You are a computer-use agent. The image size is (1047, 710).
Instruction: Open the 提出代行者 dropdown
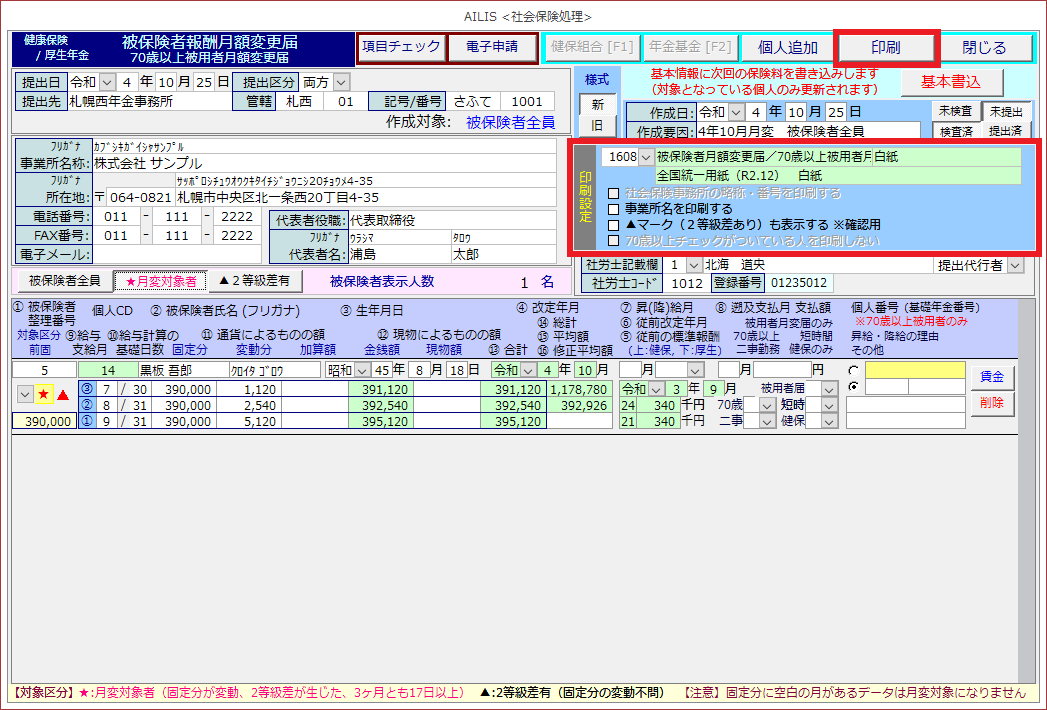[x=1015, y=265]
